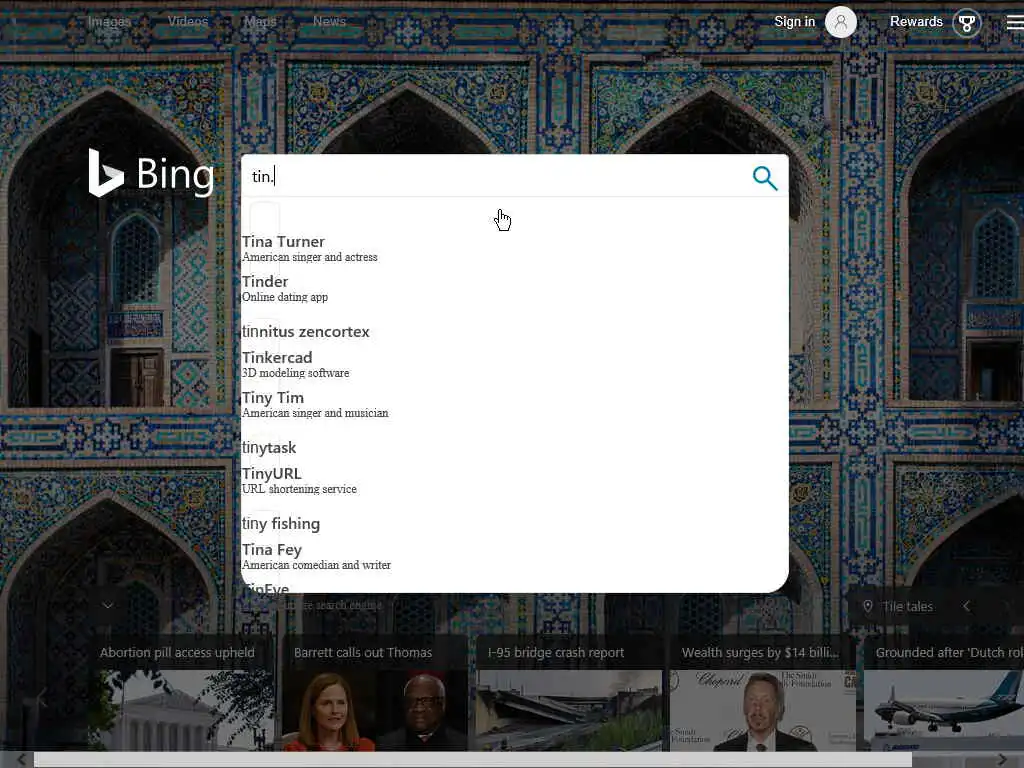Click the magnifying glass search icon
1024x768 pixels.
pyautogui.click(x=765, y=178)
